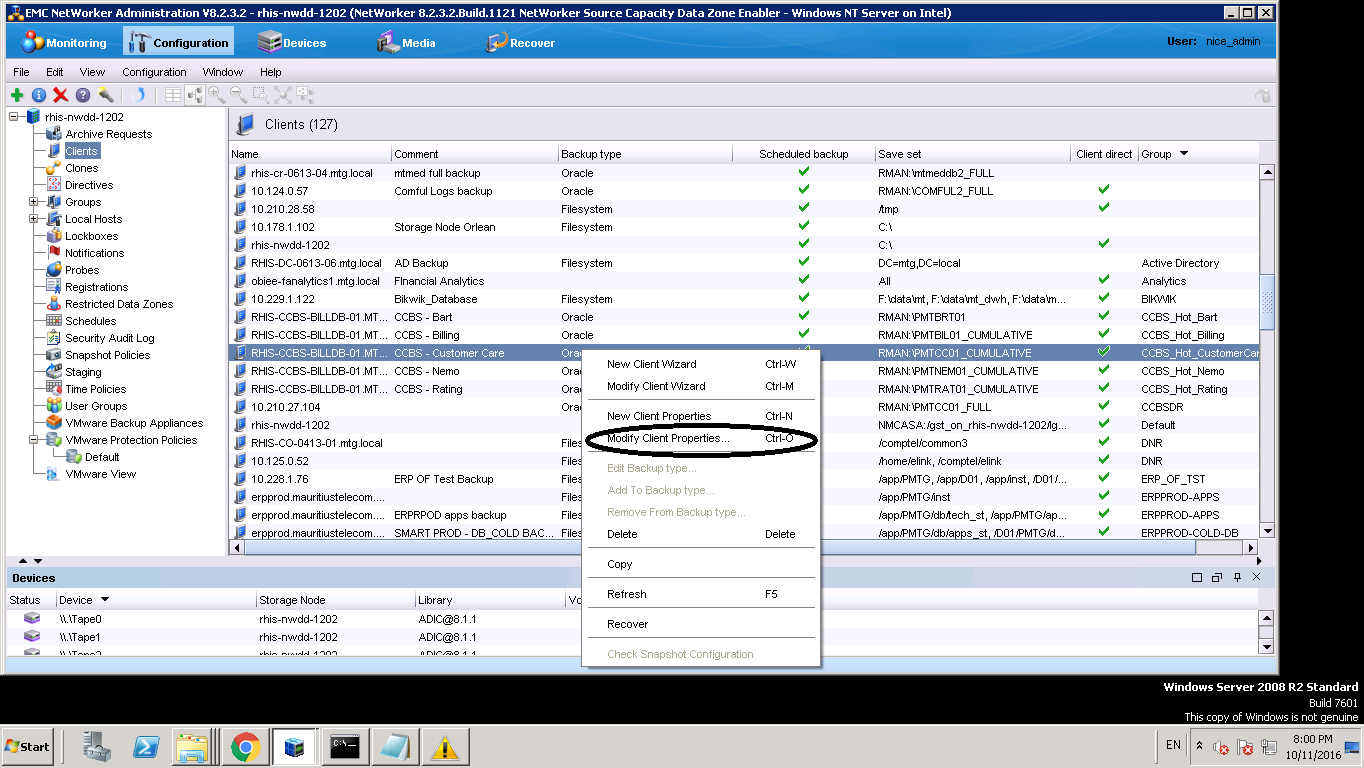Viewport: 1364px width, 768px height.
Task: Open the Monitoring view
Action: point(64,43)
